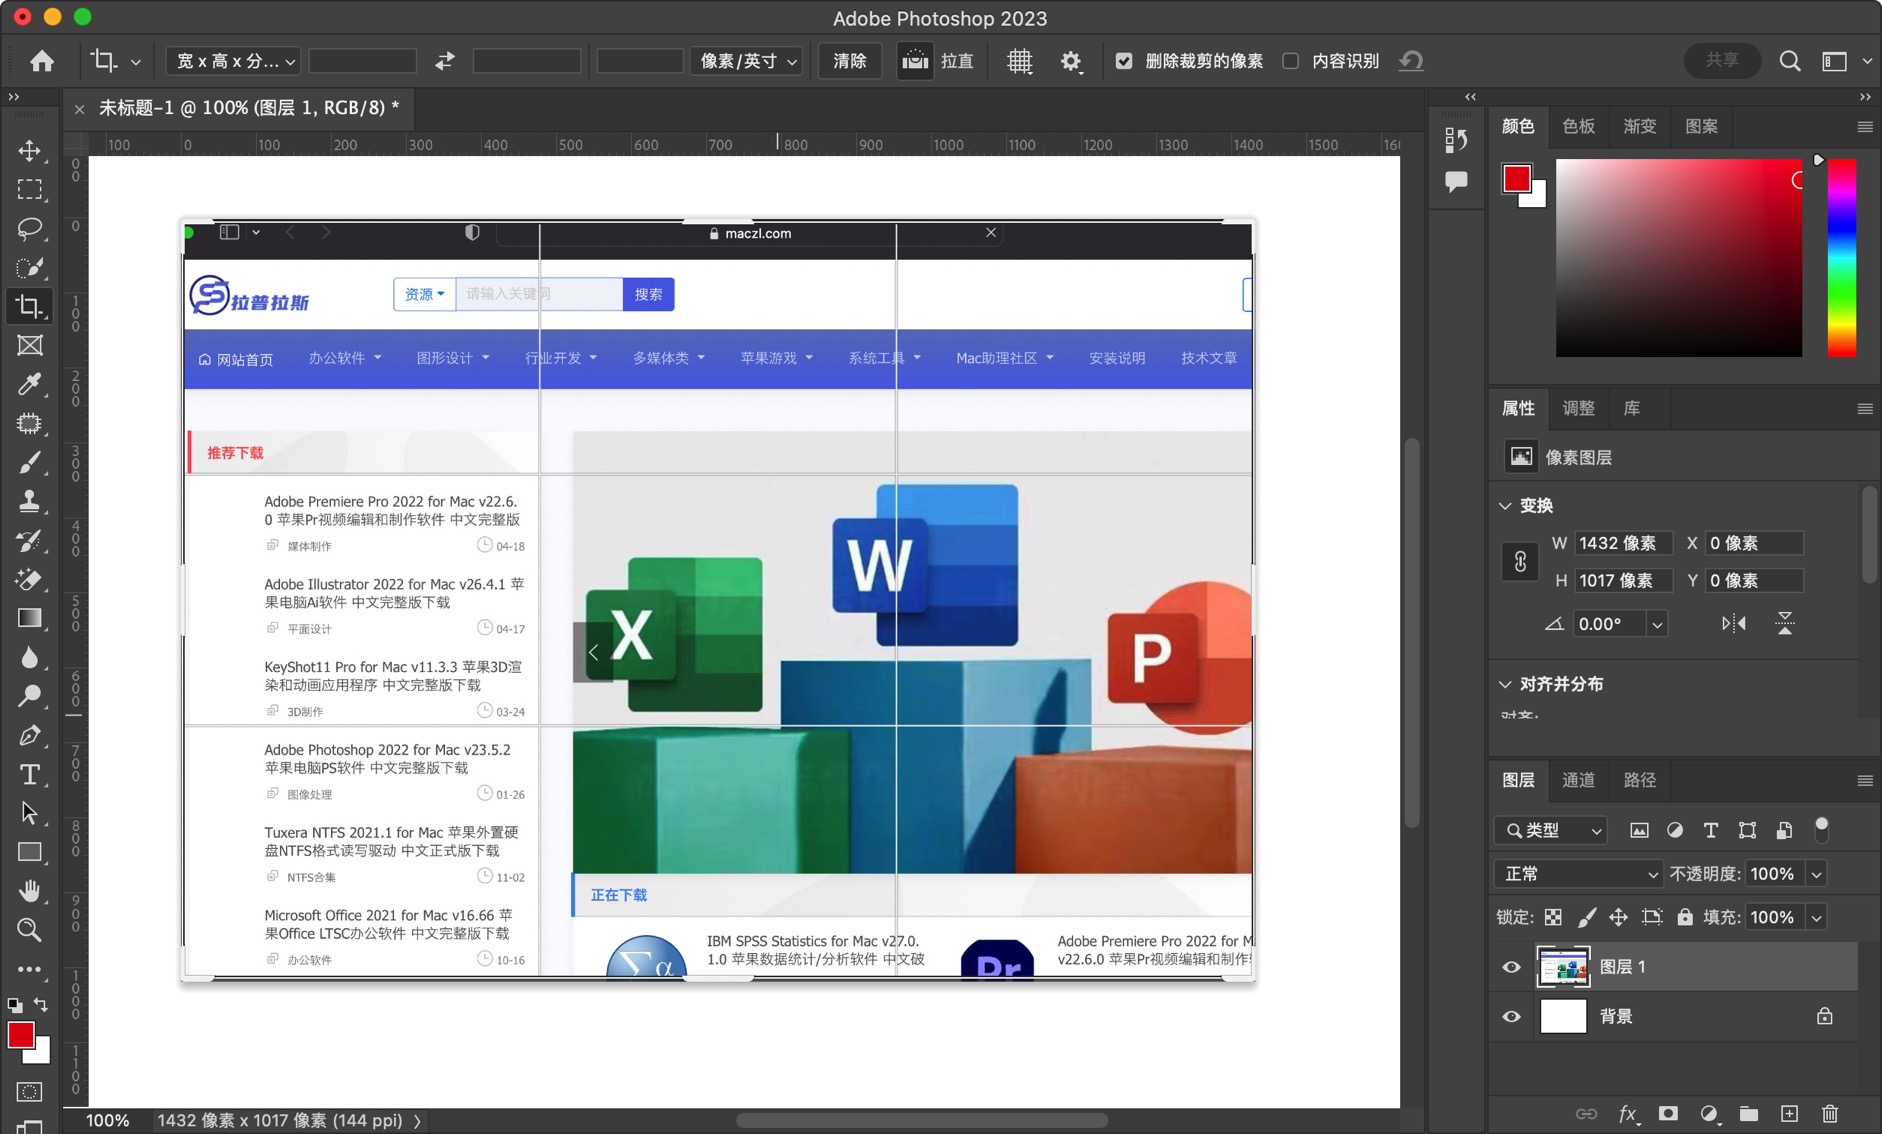
Task: Switch to 调整 adjustments tab
Action: 1578,408
